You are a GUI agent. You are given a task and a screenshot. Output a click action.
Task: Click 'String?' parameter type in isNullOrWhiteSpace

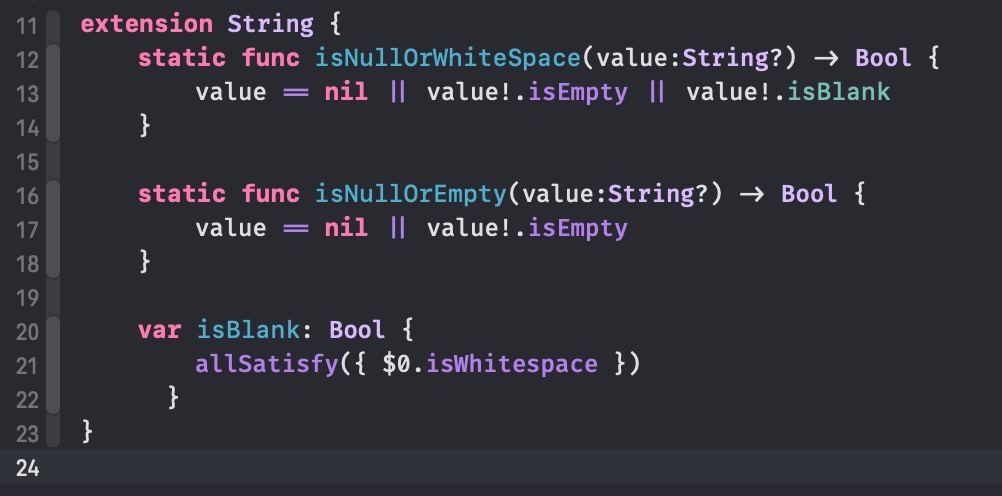click(x=732, y=58)
